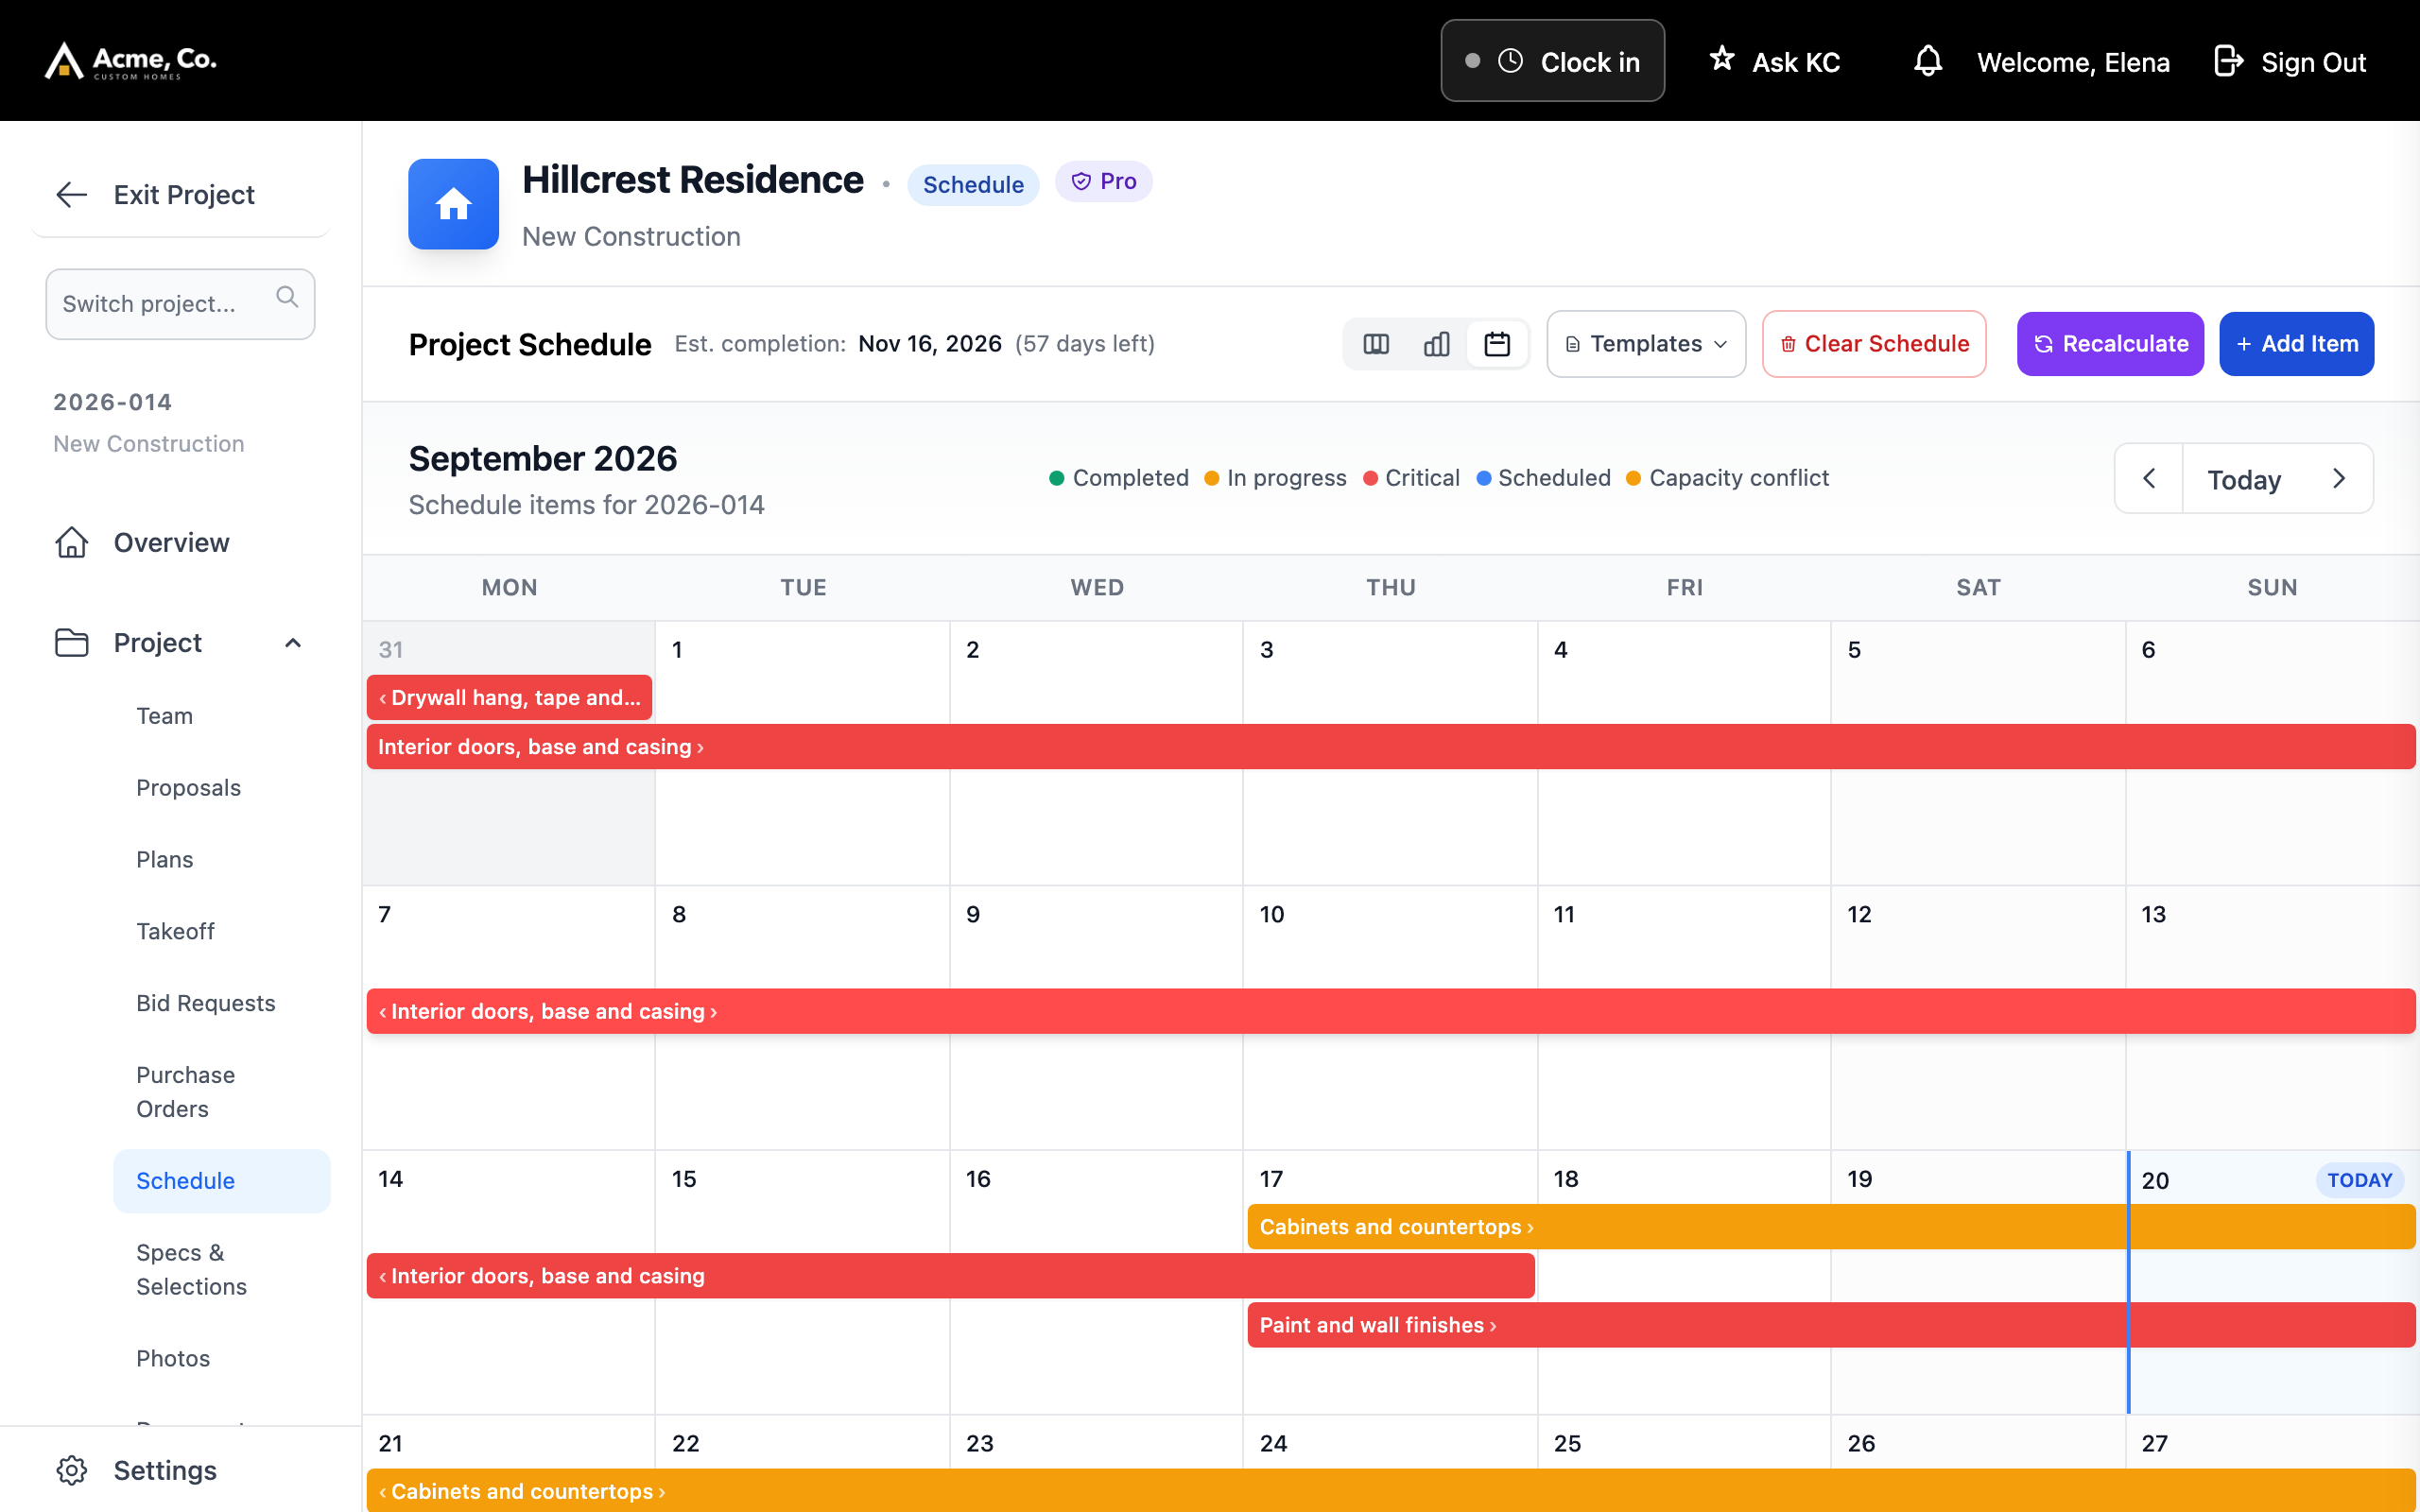Image resolution: width=2420 pixels, height=1512 pixels.
Task: Go to next month arrow
Action: (x=2339, y=479)
